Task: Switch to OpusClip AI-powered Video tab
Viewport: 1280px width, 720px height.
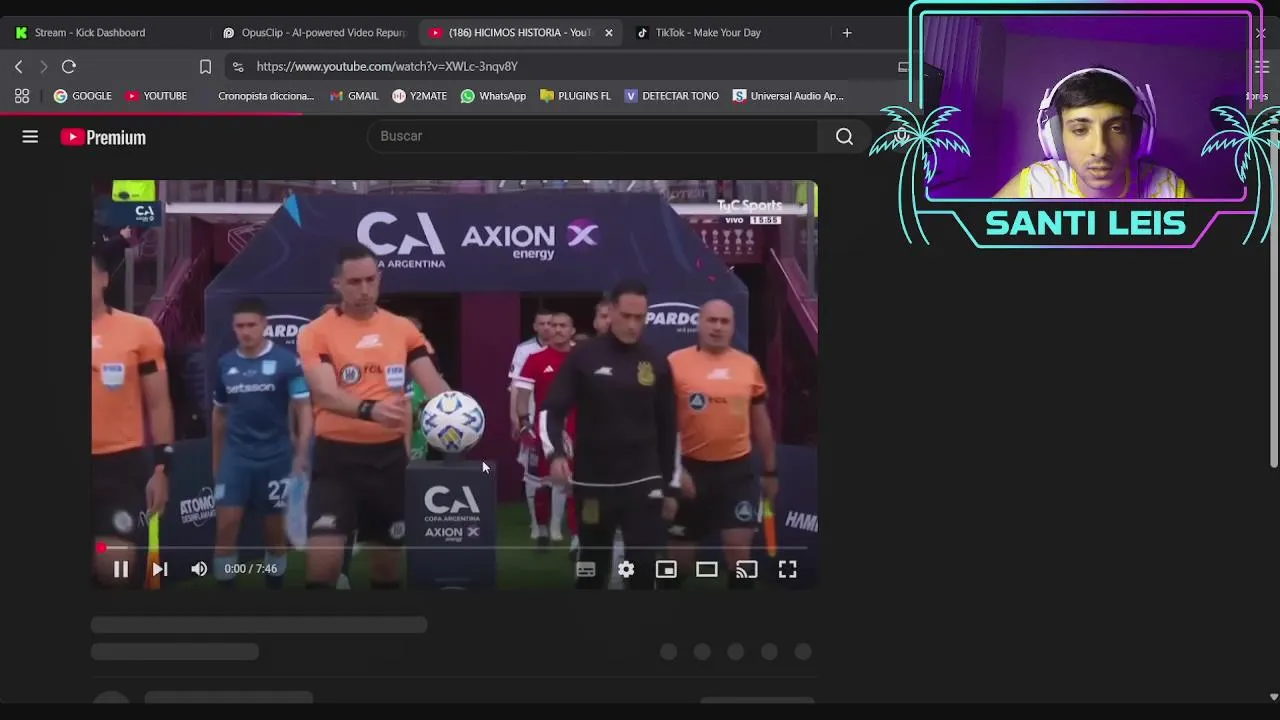Action: click(314, 33)
